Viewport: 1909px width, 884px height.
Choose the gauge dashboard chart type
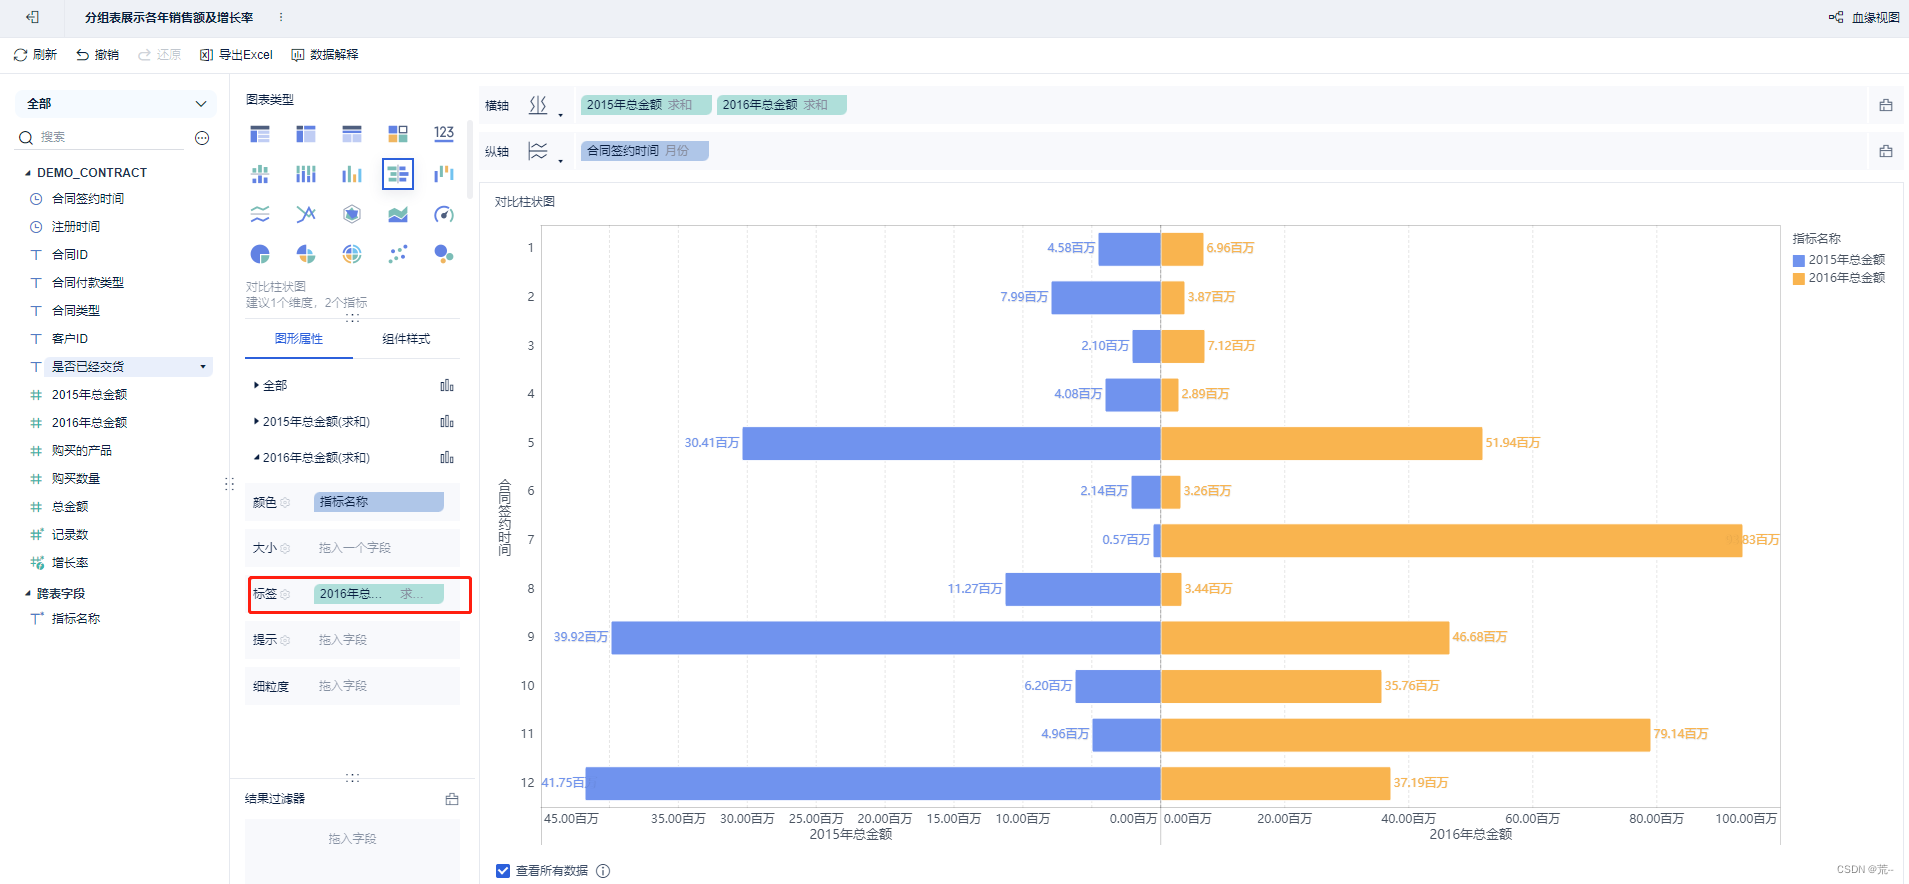444,214
